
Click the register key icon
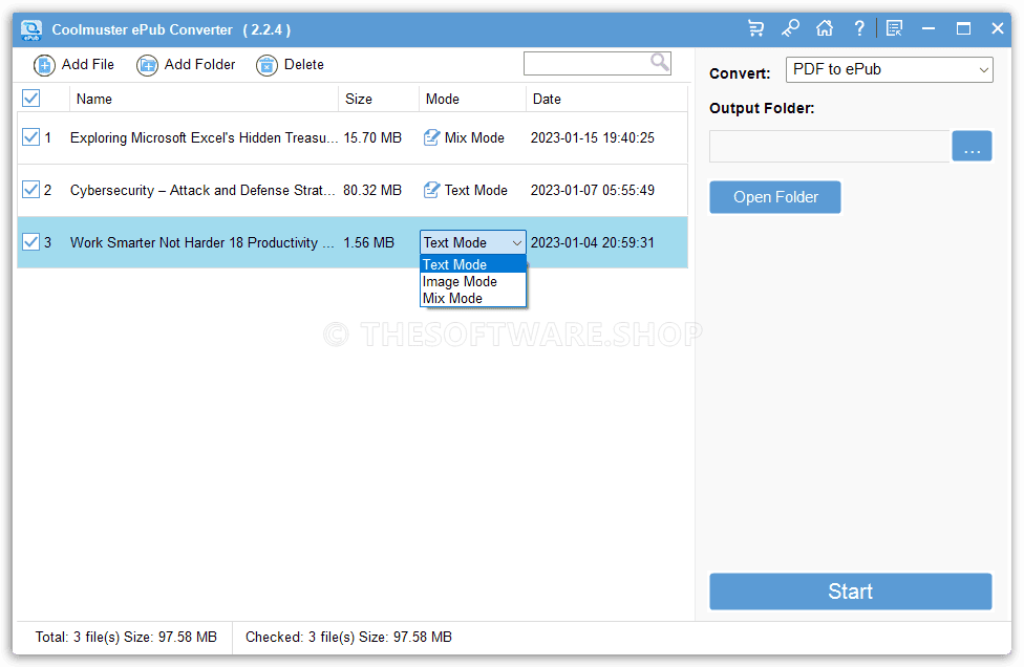790,29
